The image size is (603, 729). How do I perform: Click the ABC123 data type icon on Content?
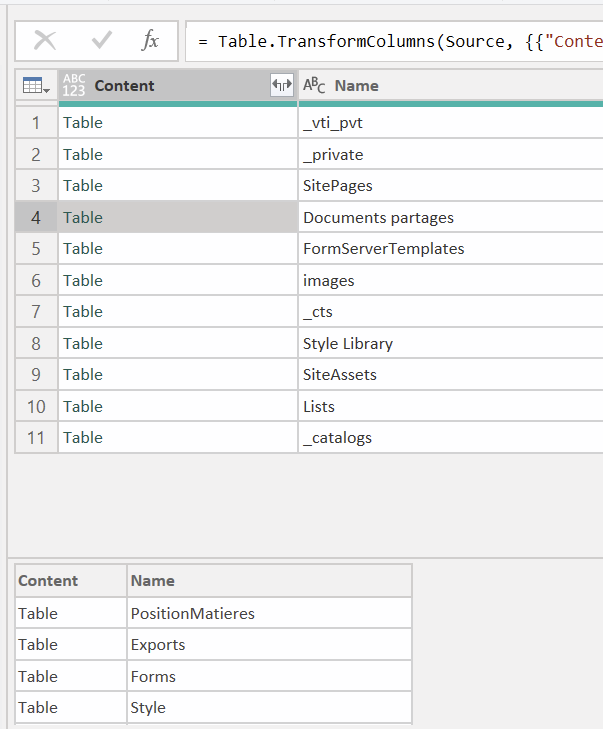click(x=74, y=86)
